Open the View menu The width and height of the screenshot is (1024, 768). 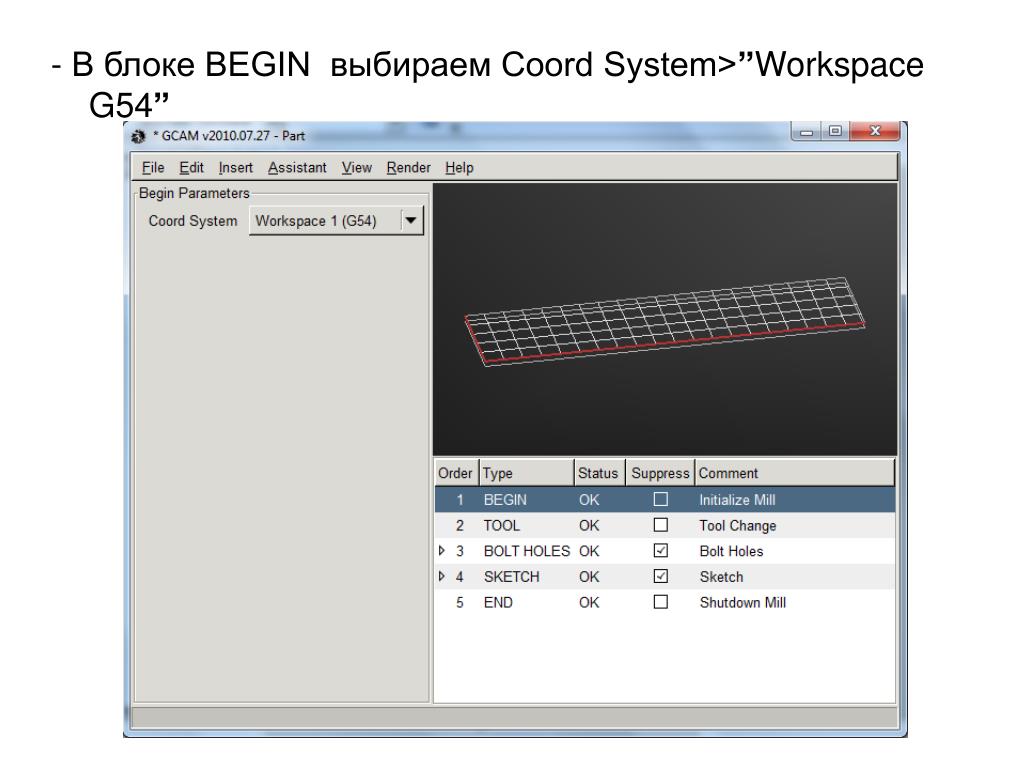click(357, 168)
